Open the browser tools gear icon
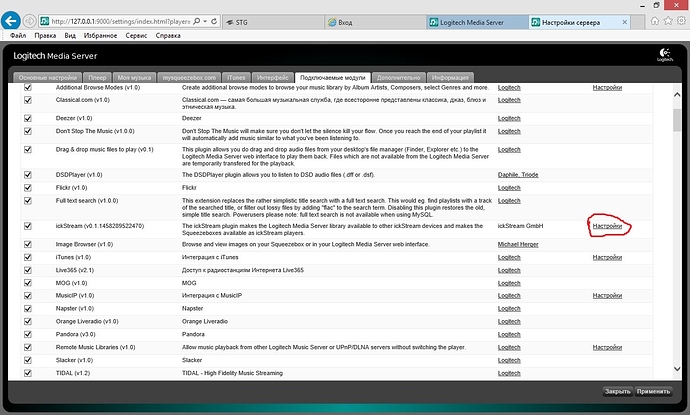This screenshot has height=415, width=690. (681, 21)
